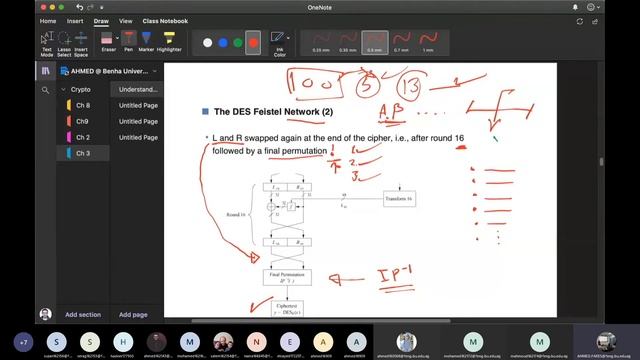Screen dimensions: 640x360
Task: Choose the blue ink color
Action: click(x=223, y=42)
